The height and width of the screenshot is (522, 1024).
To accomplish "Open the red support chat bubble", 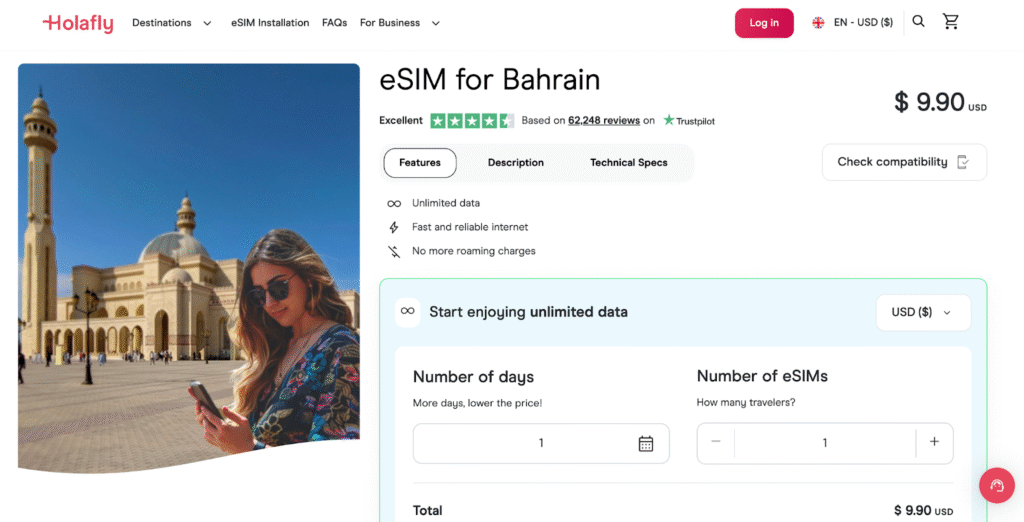I will [x=996, y=486].
